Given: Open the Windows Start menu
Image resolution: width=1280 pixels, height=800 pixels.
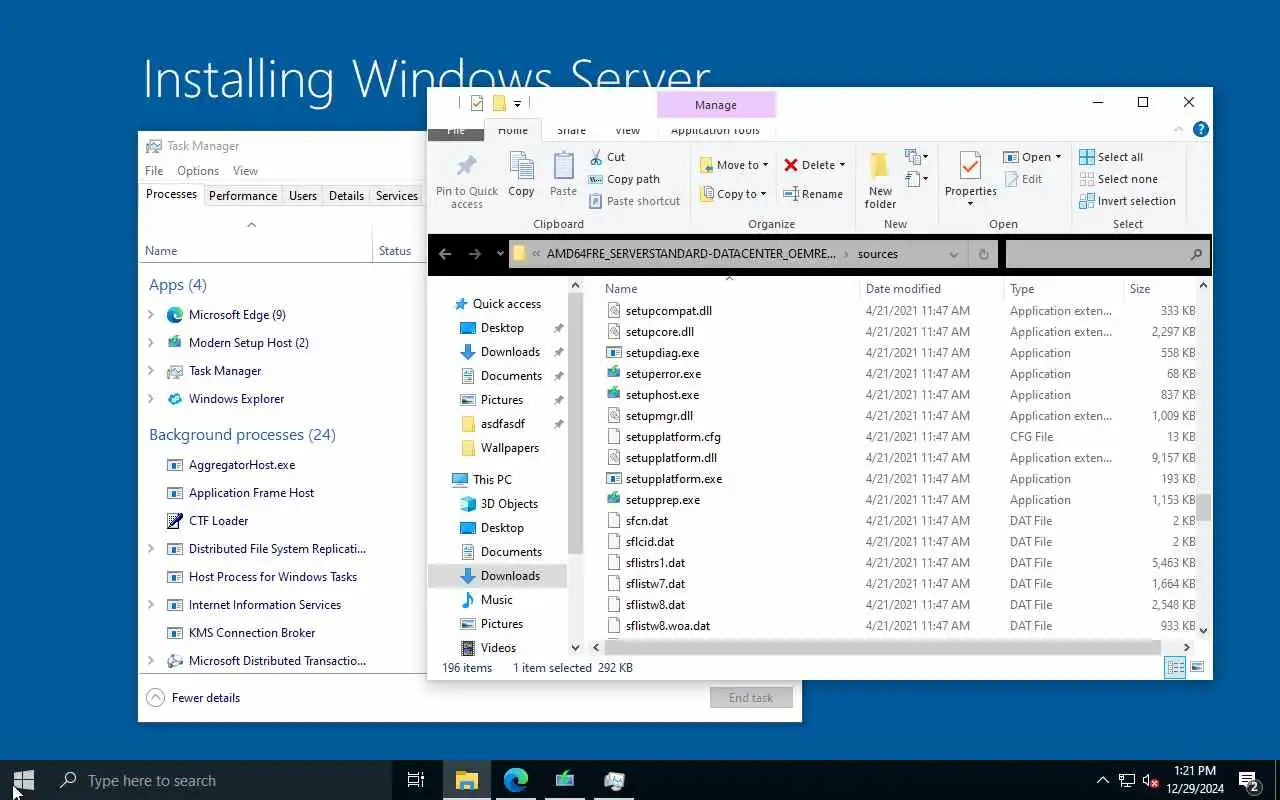Looking at the screenshot, I should tap(24, 780).
